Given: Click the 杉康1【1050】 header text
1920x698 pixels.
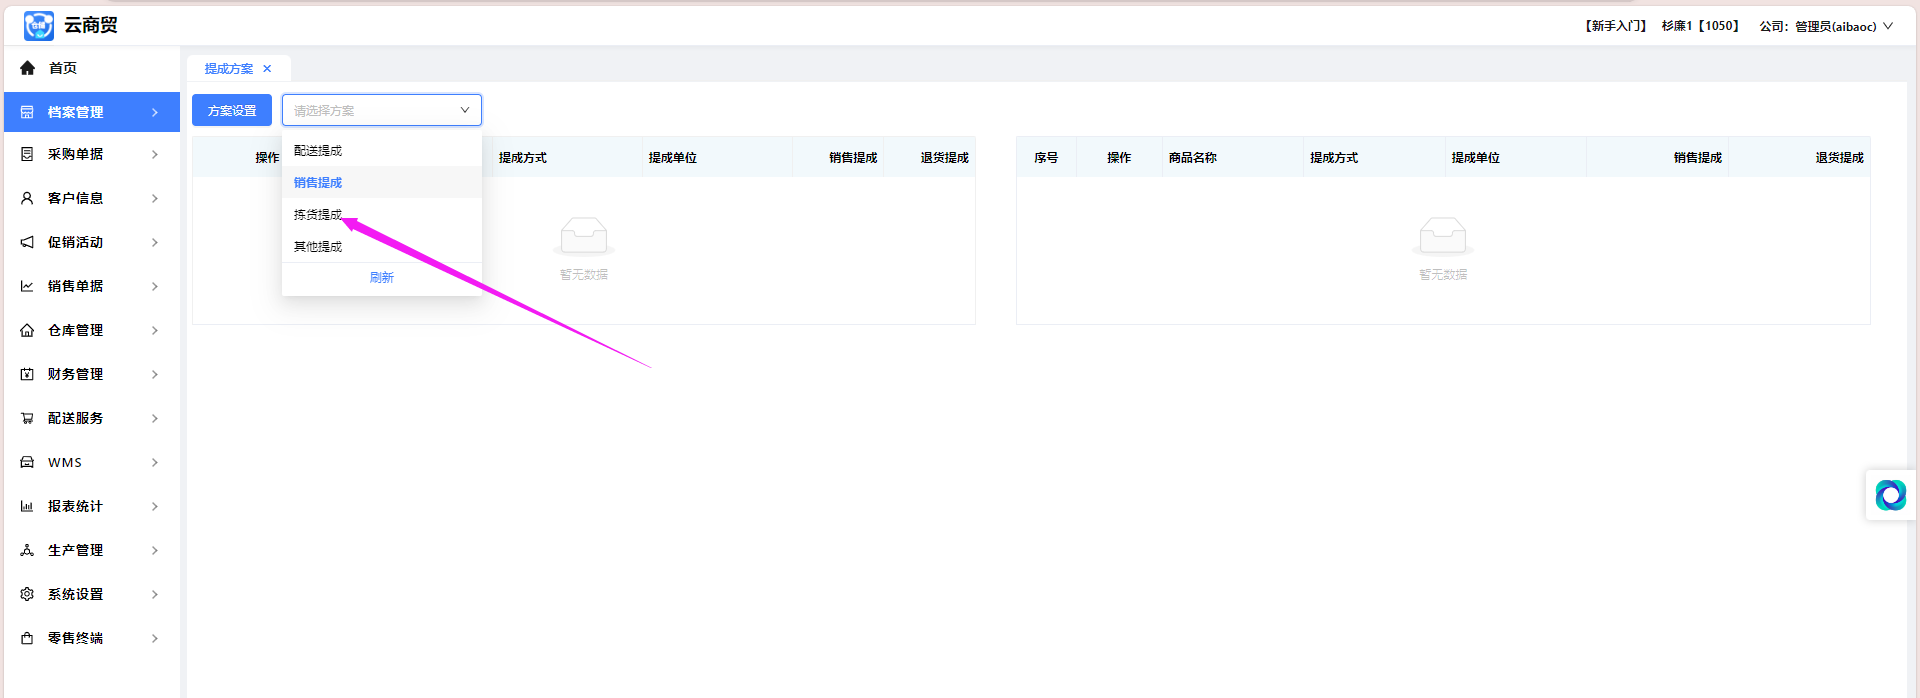Looking at the screenshot, I should 1700,26.
